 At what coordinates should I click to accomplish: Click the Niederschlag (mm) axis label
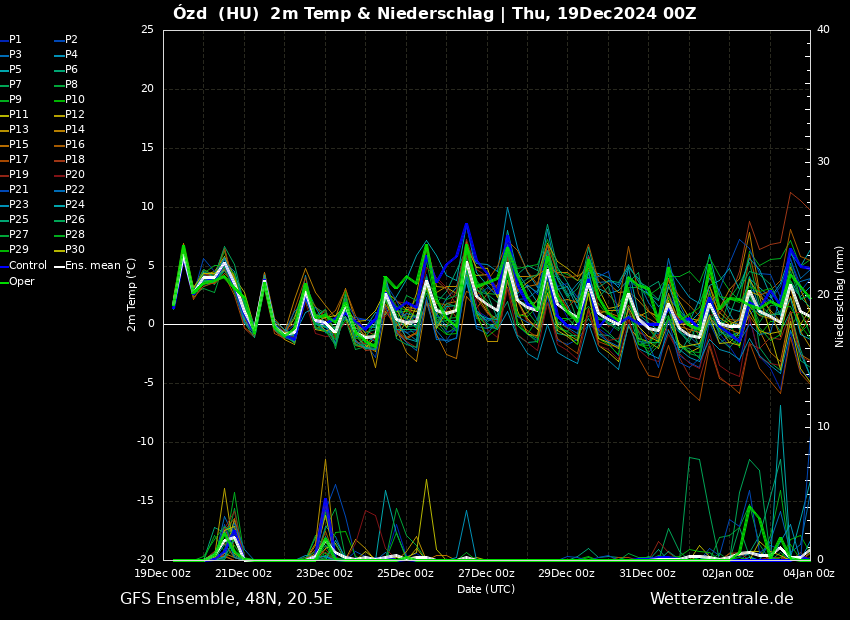840,296
